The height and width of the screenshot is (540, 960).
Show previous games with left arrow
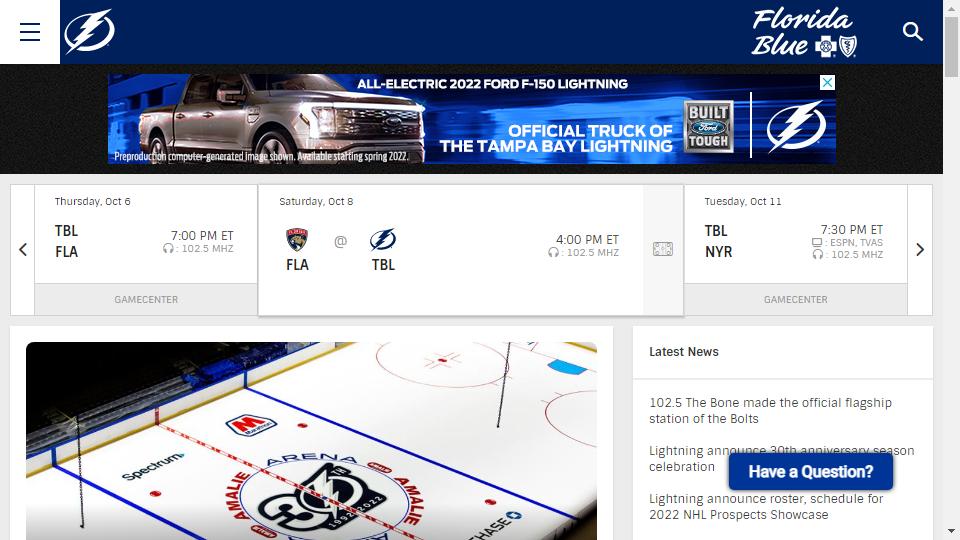pos(23,250)
